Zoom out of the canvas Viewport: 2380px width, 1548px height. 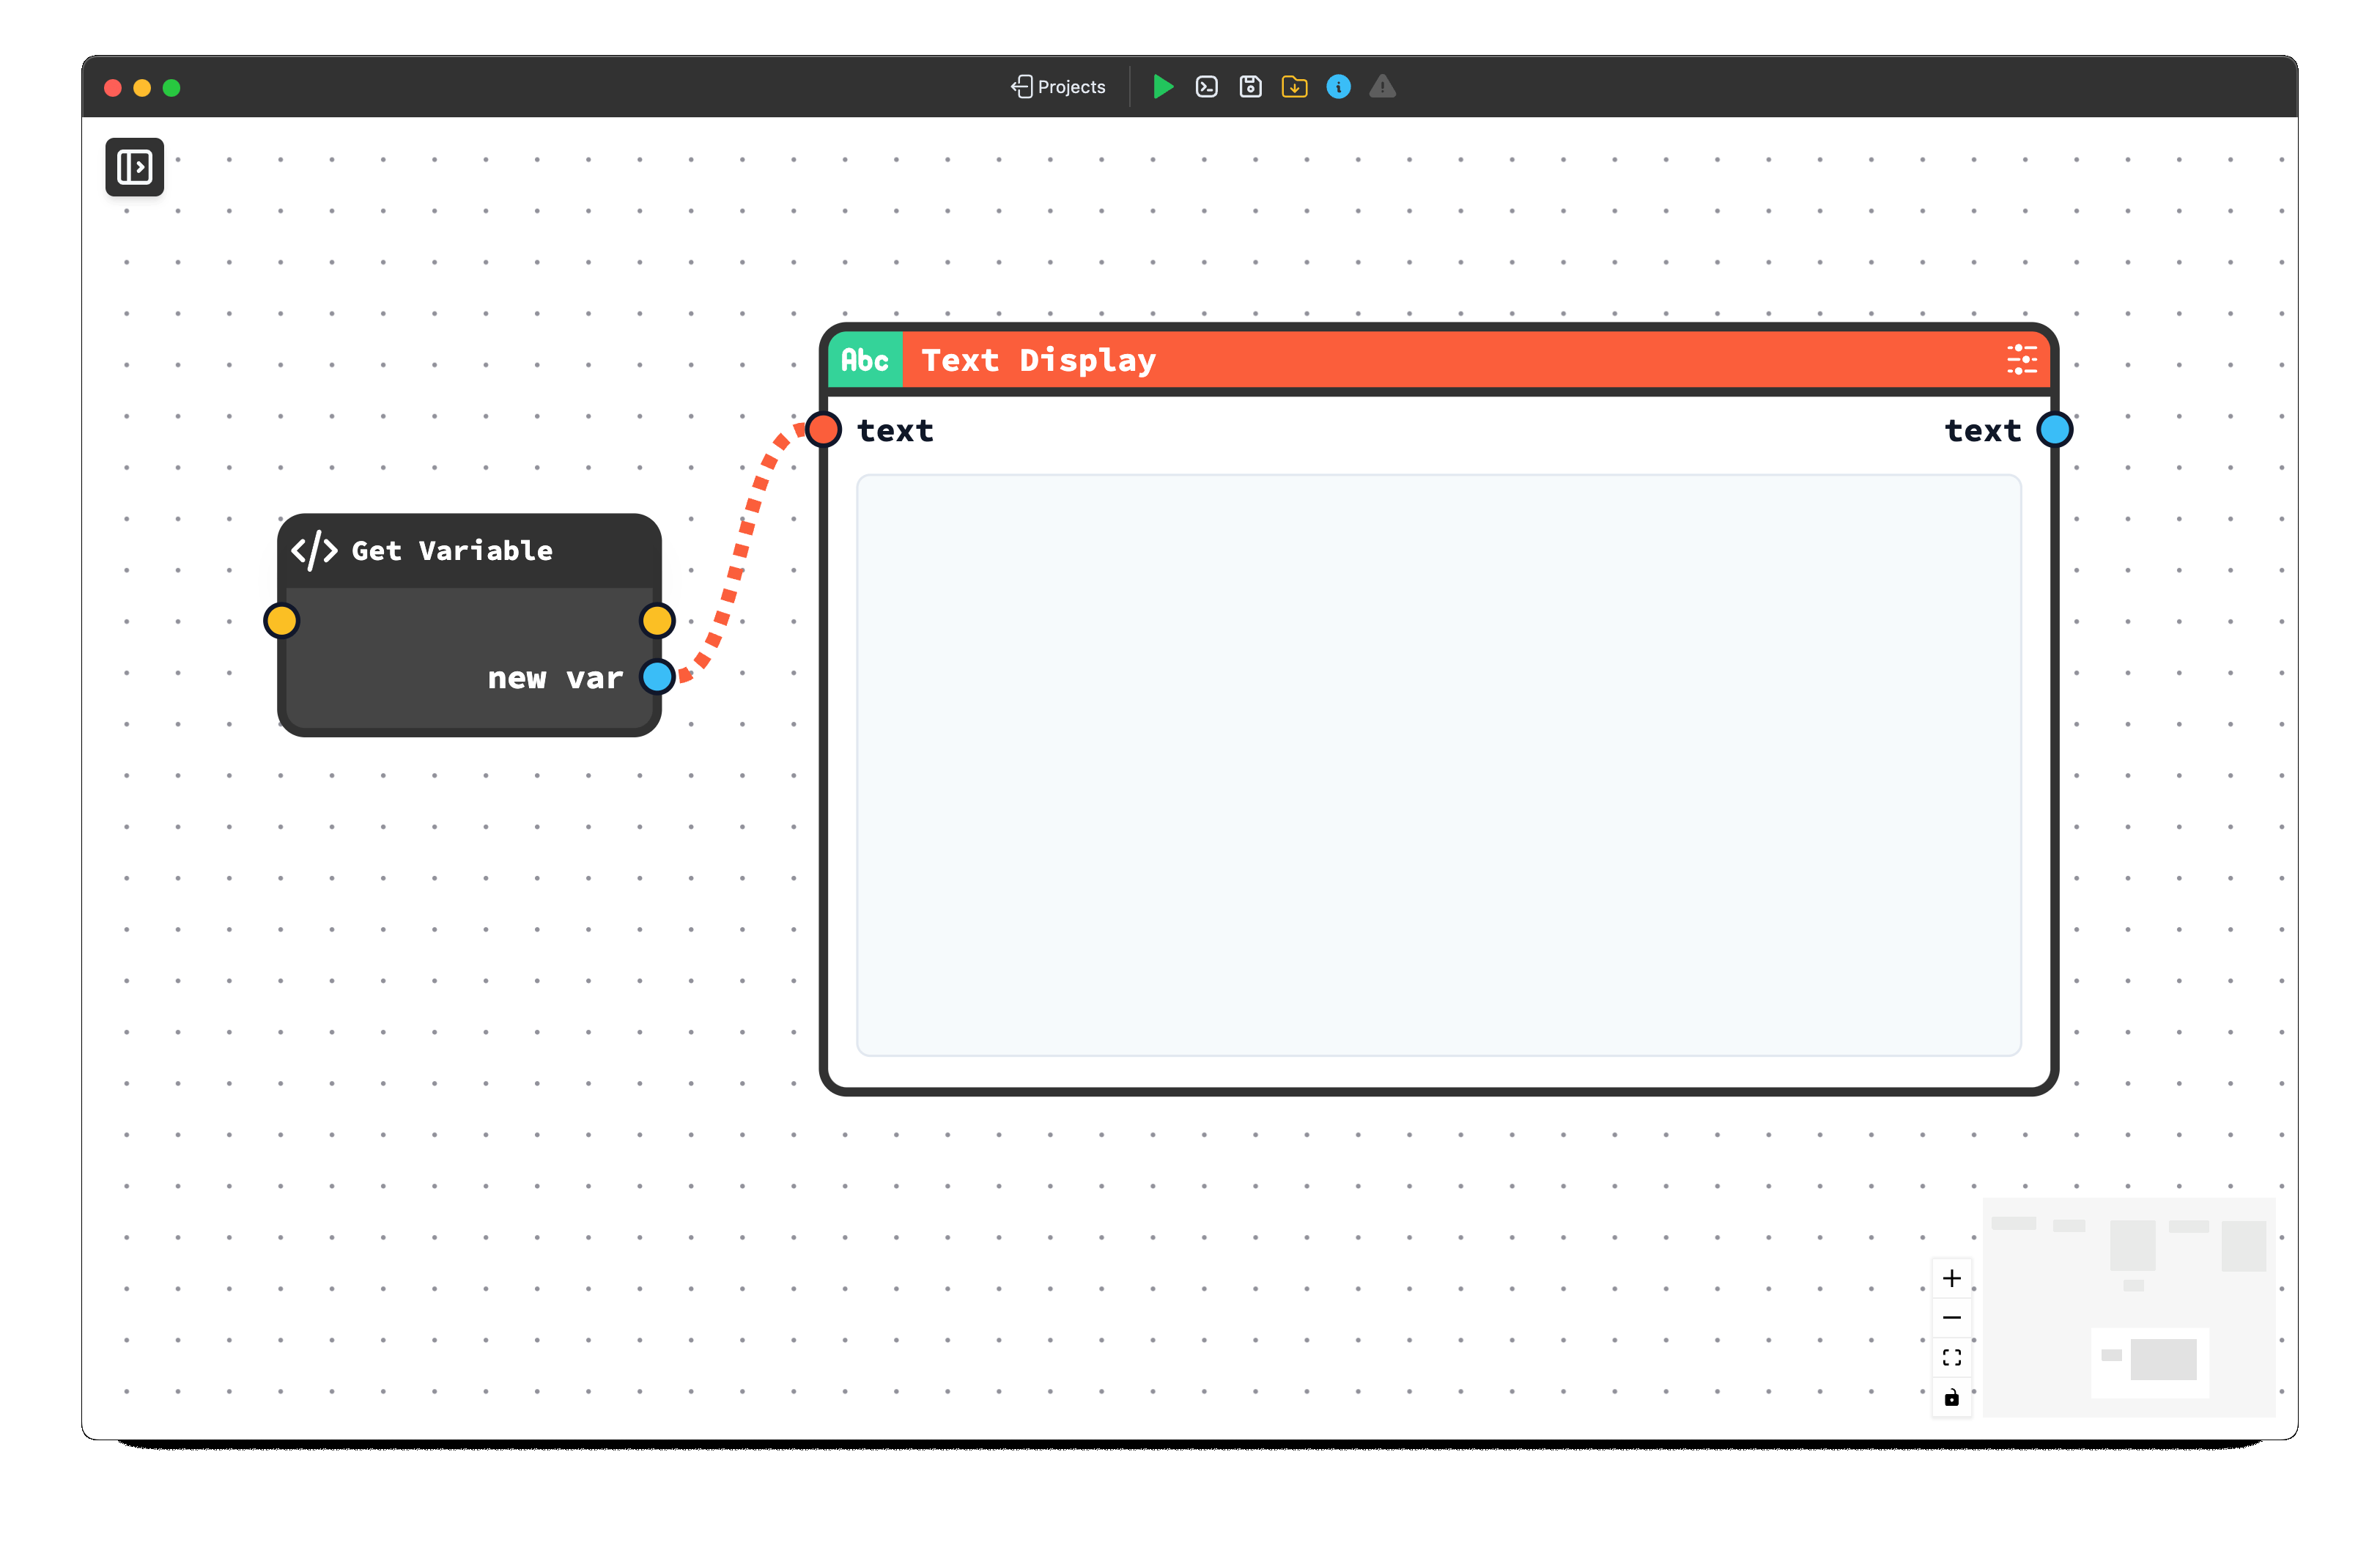pyautogui.click(x=1951, y=1318)
